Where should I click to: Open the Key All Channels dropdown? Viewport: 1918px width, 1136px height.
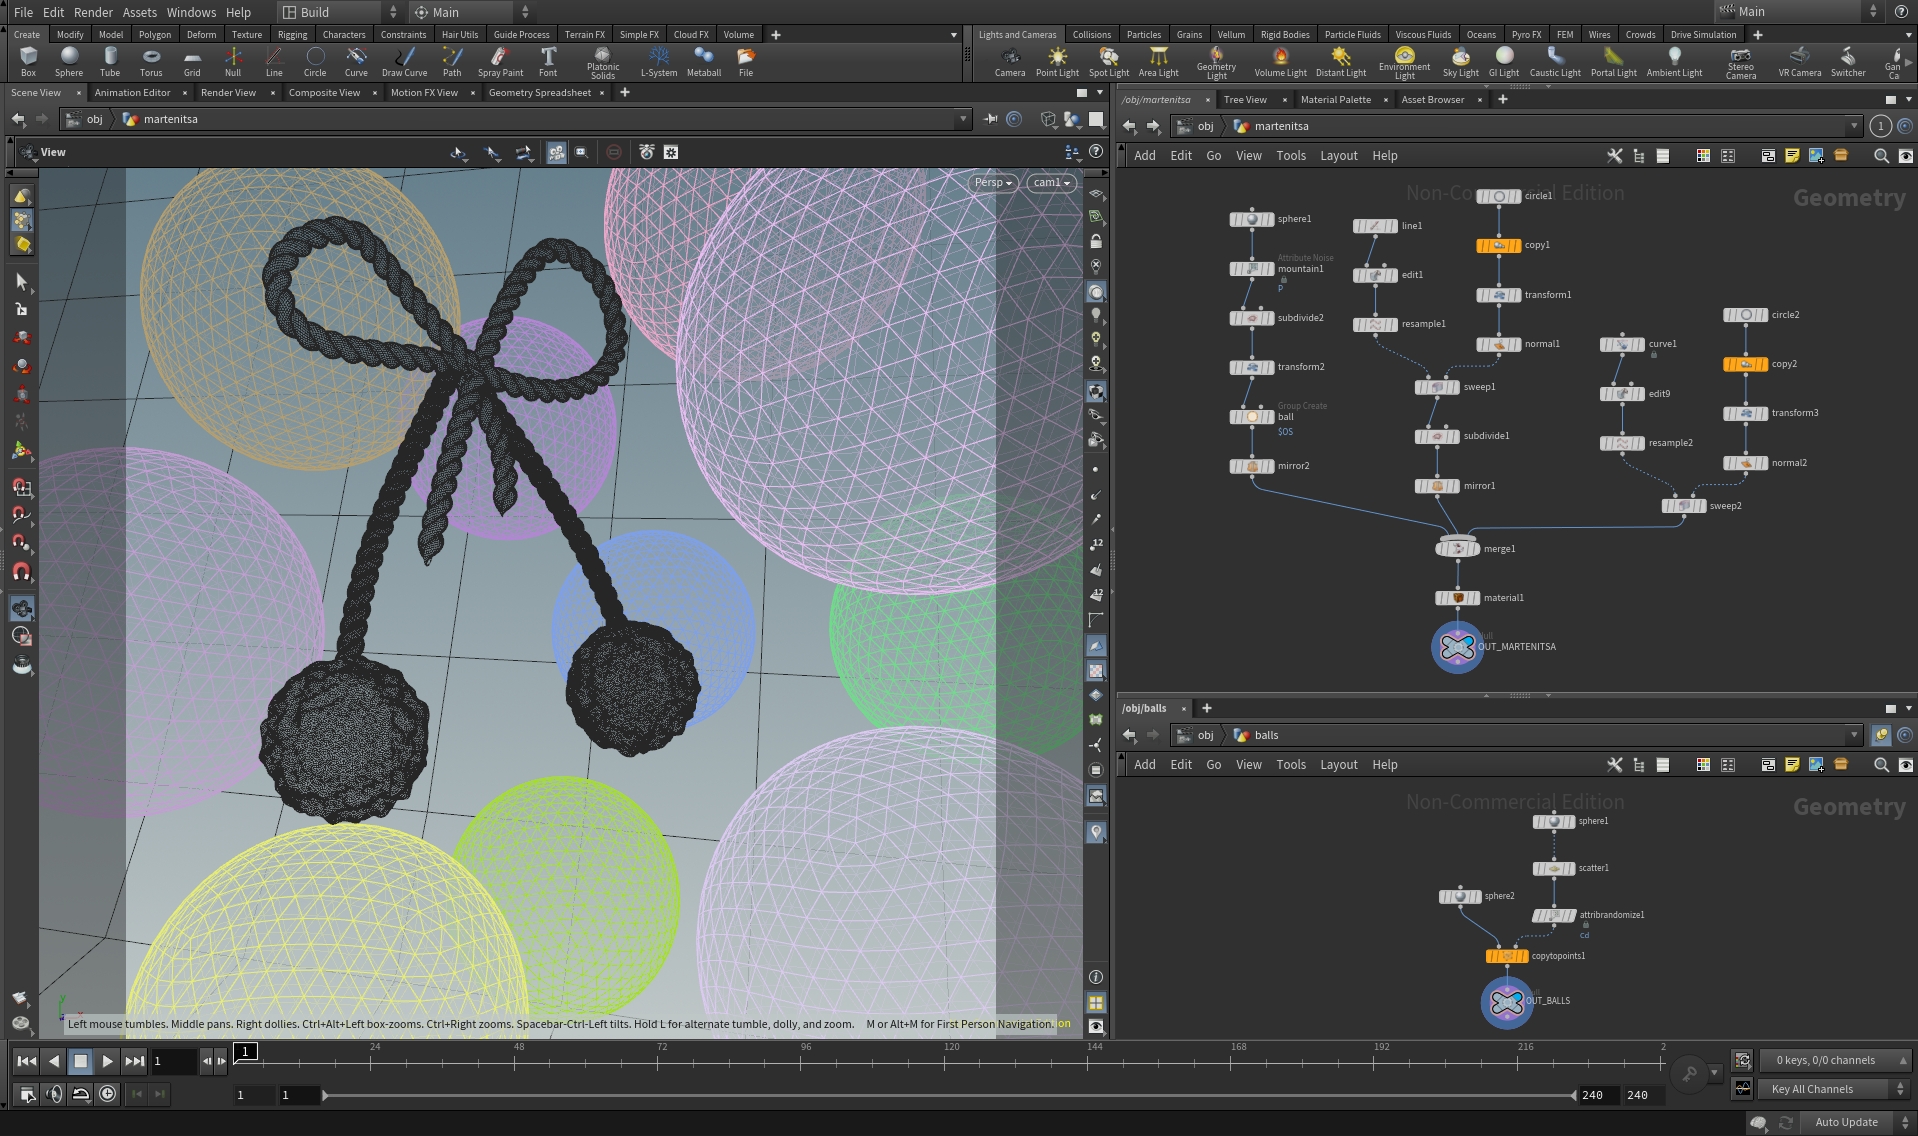pyautogui.click(x=1835, y=1089)
